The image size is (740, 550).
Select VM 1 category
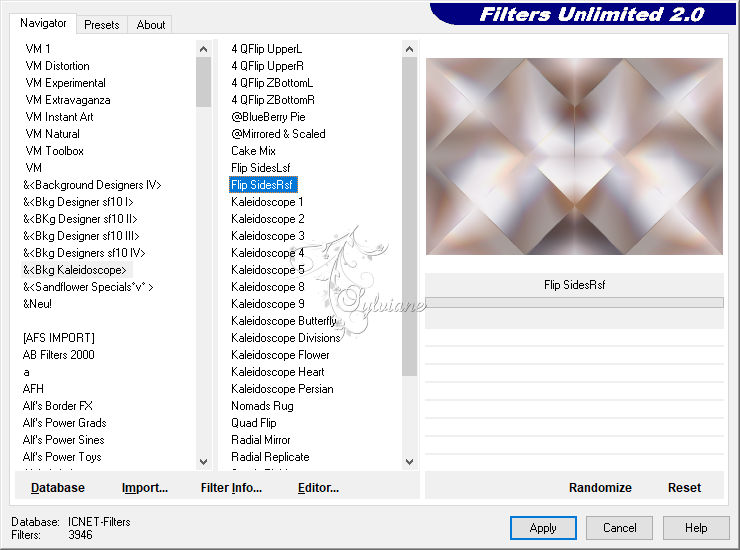[x=38, y=49]
